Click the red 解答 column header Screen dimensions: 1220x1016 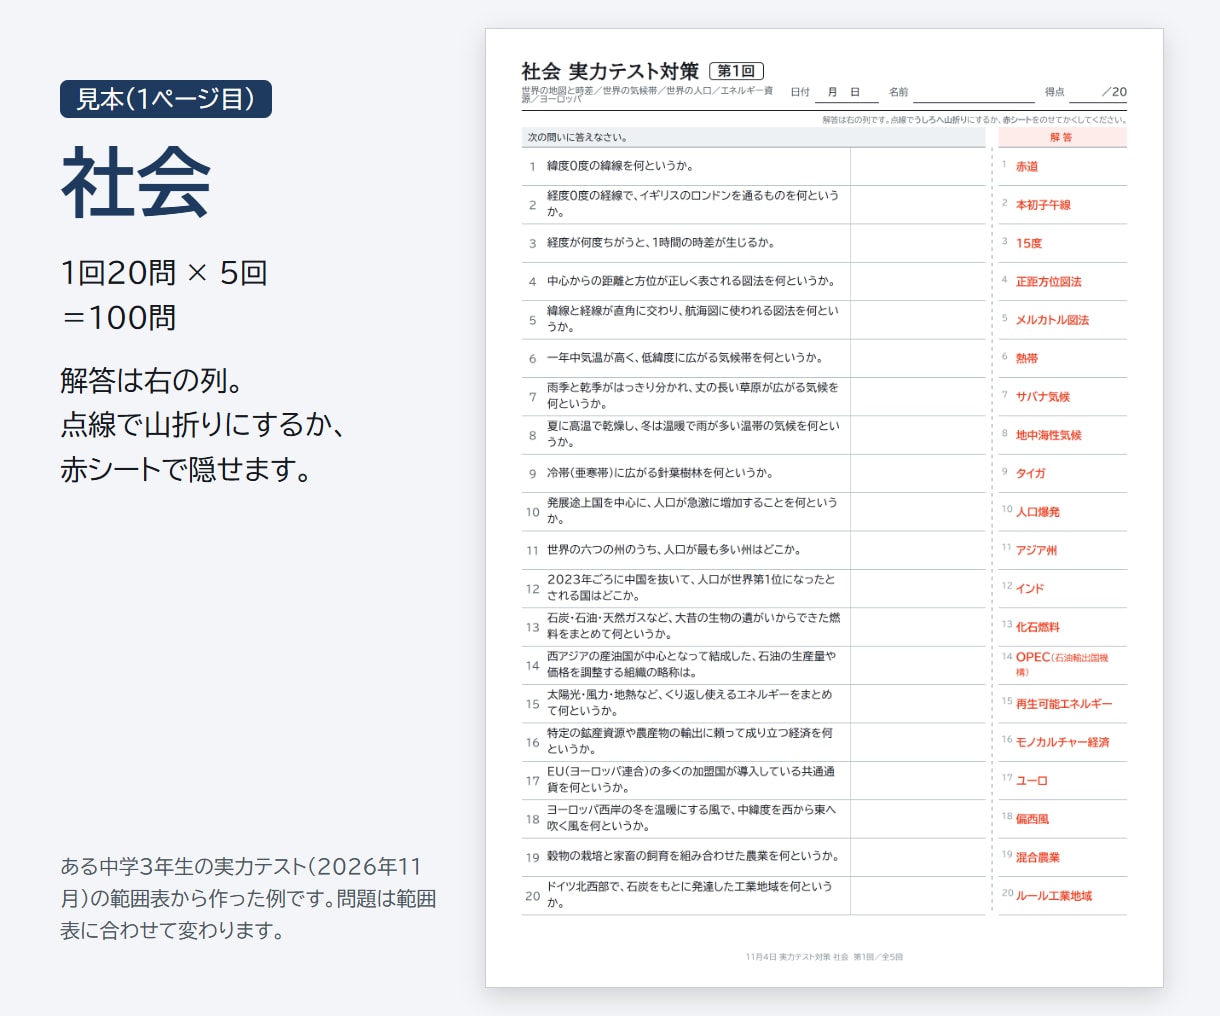pos(1062,137)
